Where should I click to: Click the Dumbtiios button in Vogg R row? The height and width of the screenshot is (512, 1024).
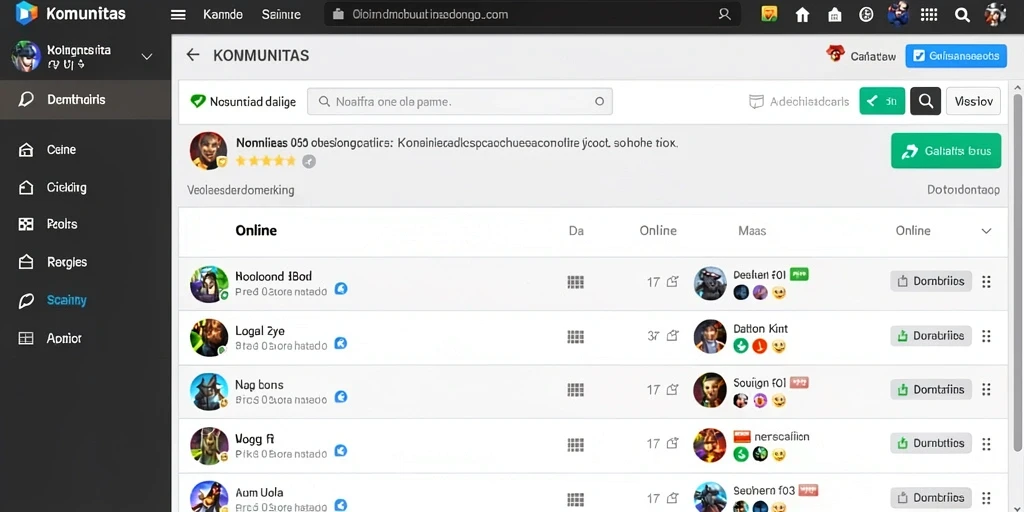pos(931,443)
